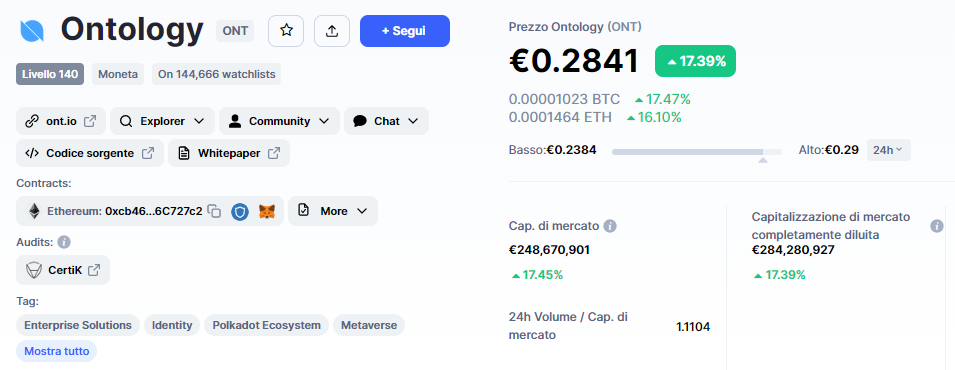Change the 24h range selector
The width and height of the screenshot is (955, 370).
889,150
